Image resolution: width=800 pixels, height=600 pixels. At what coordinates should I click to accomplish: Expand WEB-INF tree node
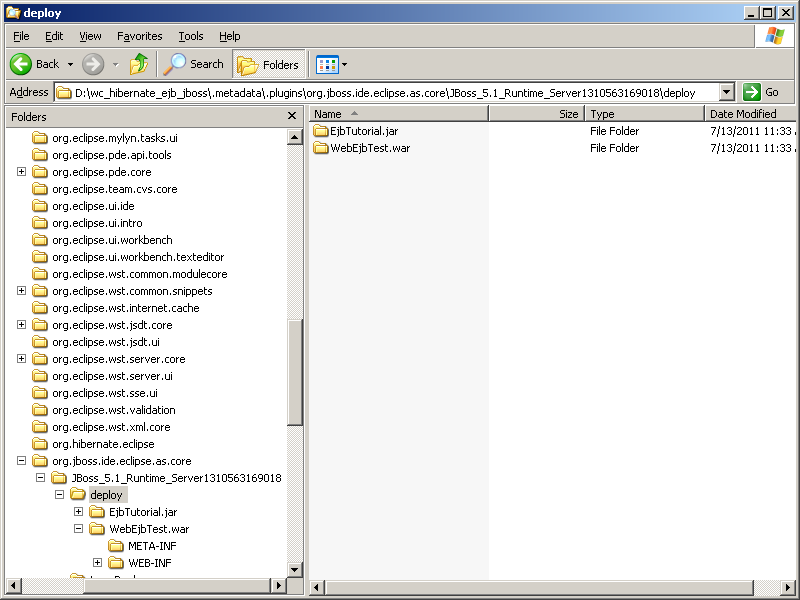pyautogui.click(x=97, y=563)
